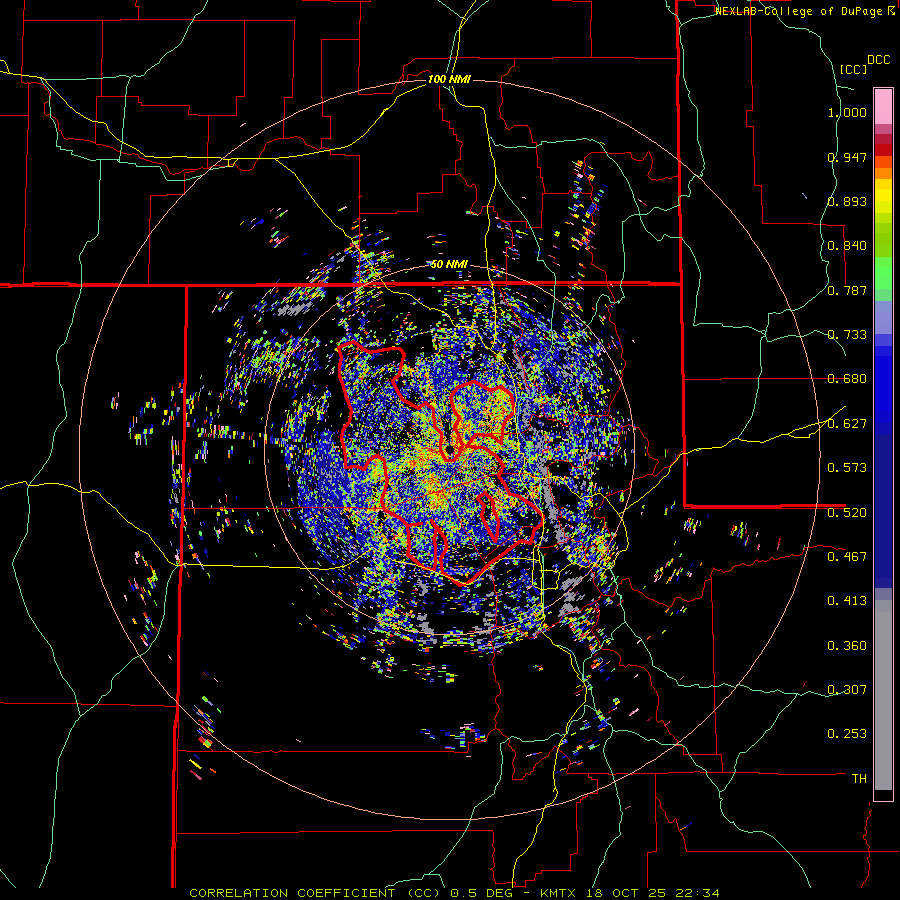Click the 100 NMI range ring label

pyautogui.click(x=449, y=79)
